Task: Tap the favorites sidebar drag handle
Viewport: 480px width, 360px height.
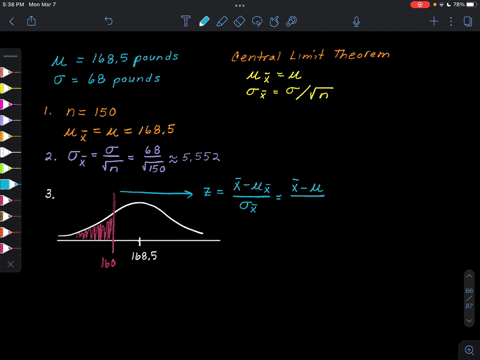Action: pos(10,56)
